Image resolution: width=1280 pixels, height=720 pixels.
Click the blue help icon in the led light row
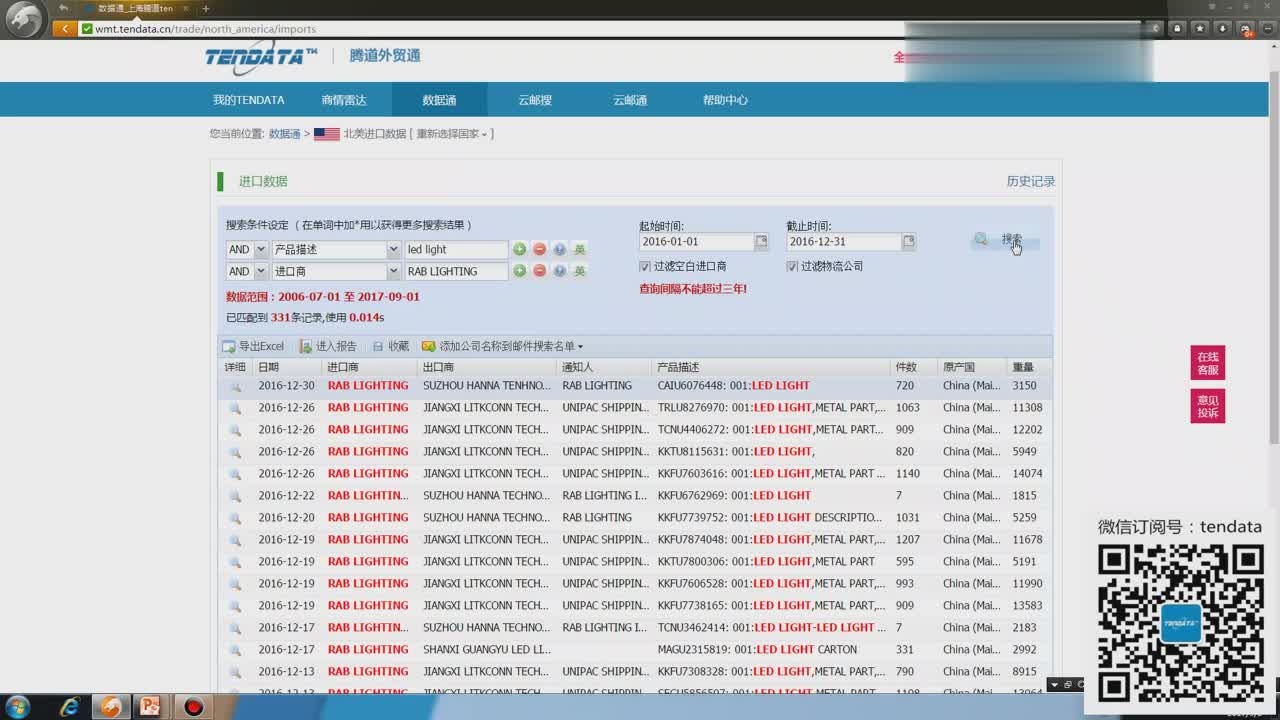(559, 249)
